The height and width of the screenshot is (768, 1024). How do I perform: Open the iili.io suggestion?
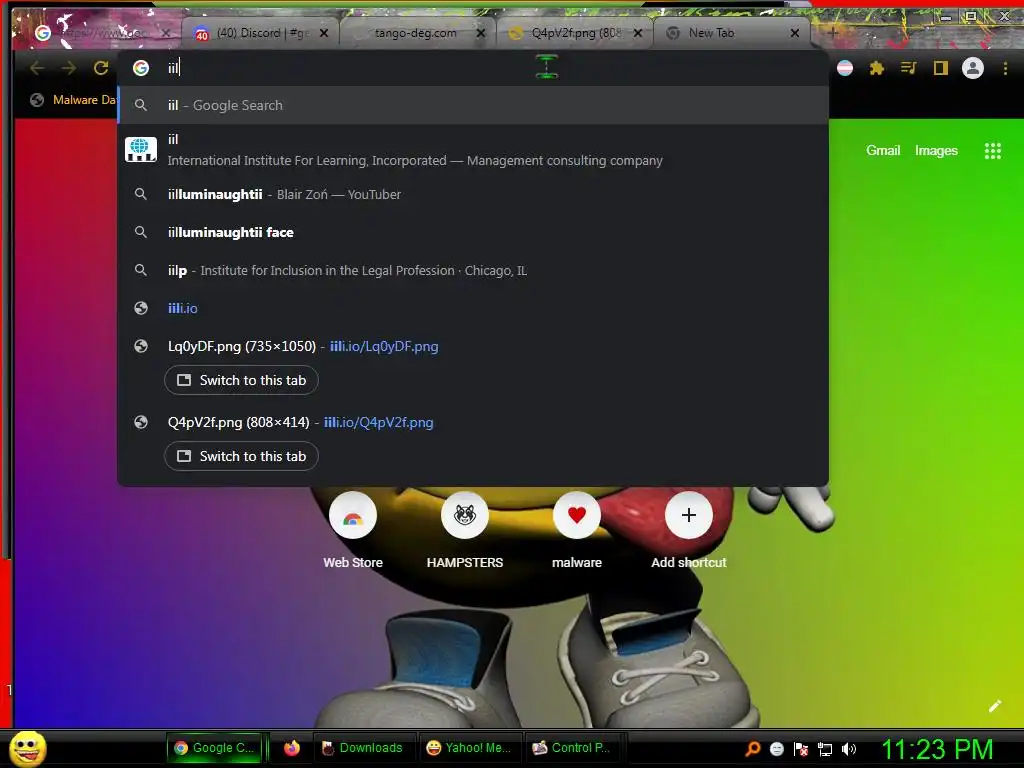point(473,308)
